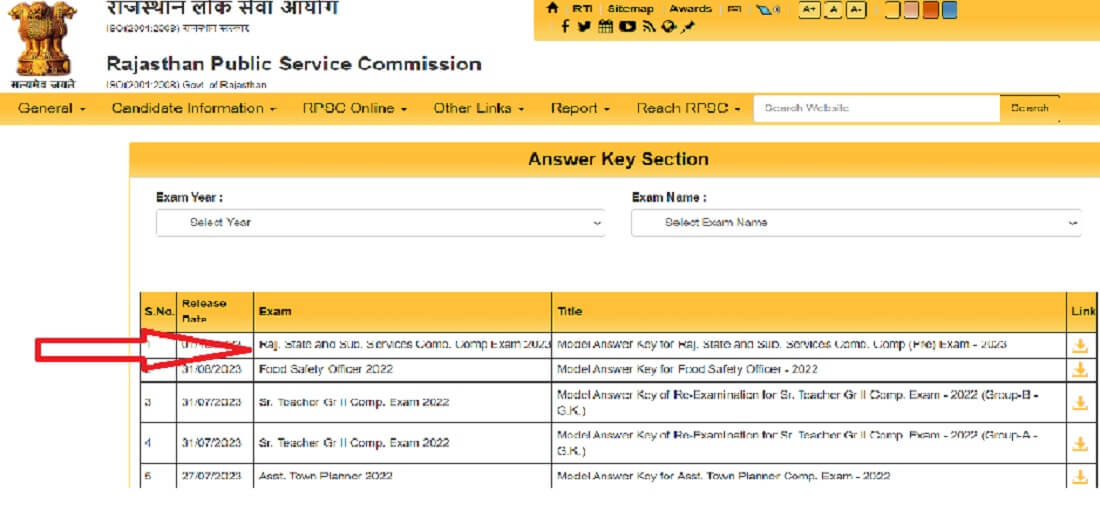The width and height of the screenshot is (1100, 524).
Task: Click the Group-A G.K. Re-Examination title
Action: (x=798, y=443)
